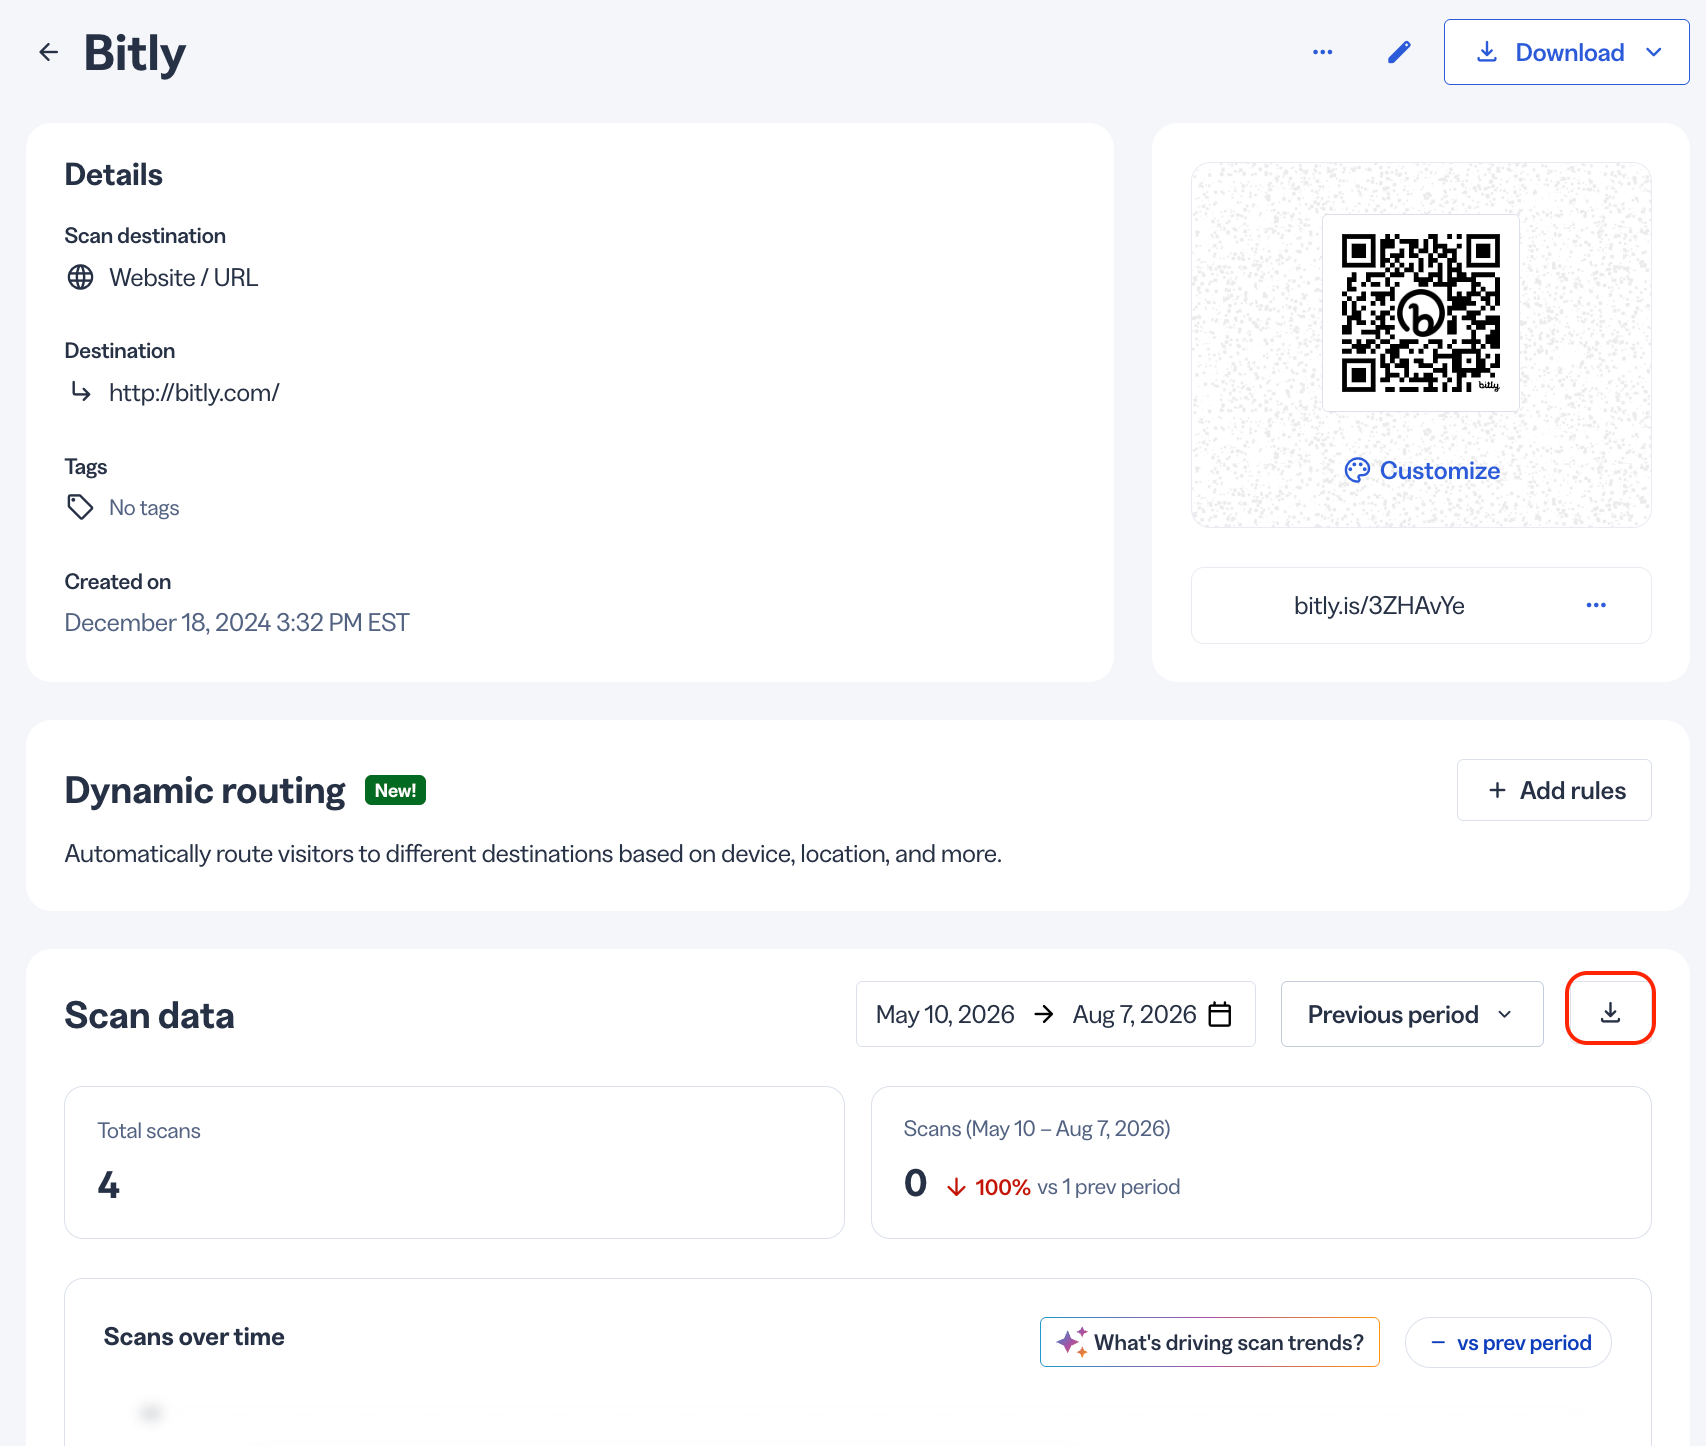1706x1446 pixels.
Task: Click the calendar icon in the date range
Action: coord(1219,1014)
